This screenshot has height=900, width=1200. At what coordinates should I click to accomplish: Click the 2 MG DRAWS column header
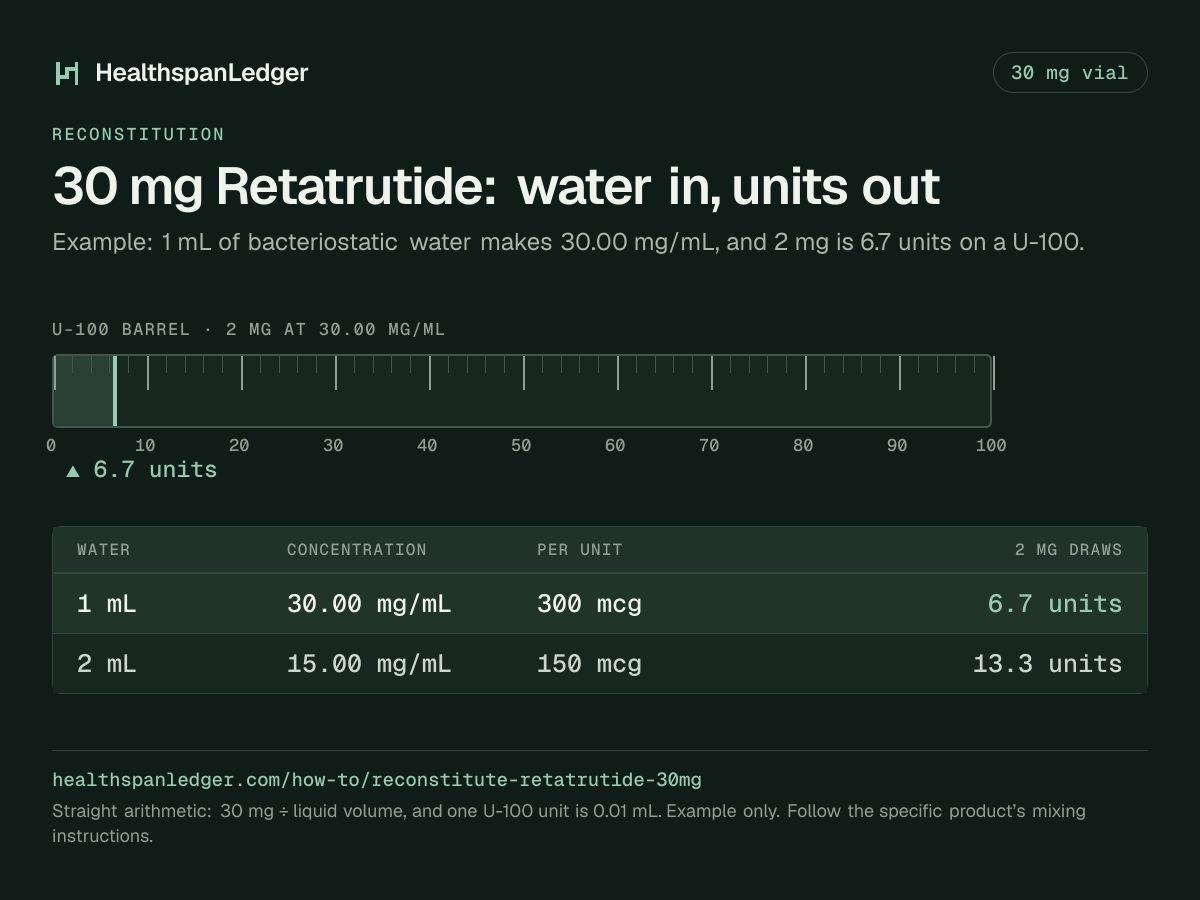[1068, 549]
